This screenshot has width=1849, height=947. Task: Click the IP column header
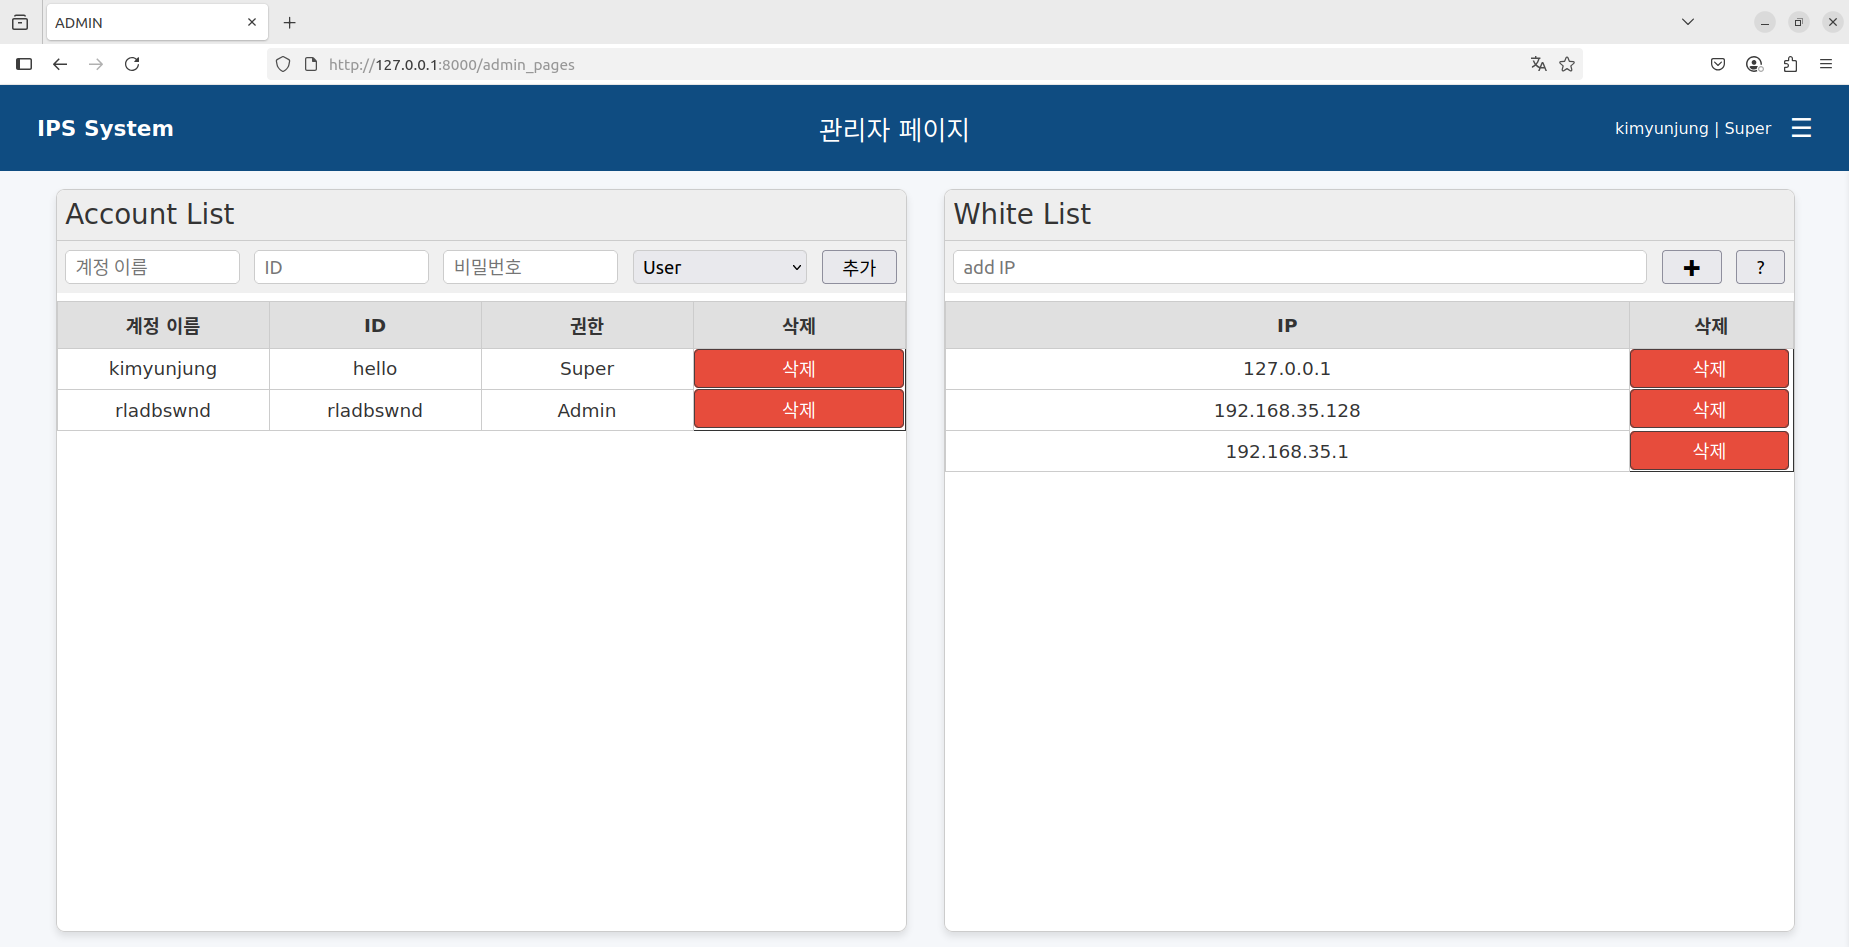(1287, 325)
